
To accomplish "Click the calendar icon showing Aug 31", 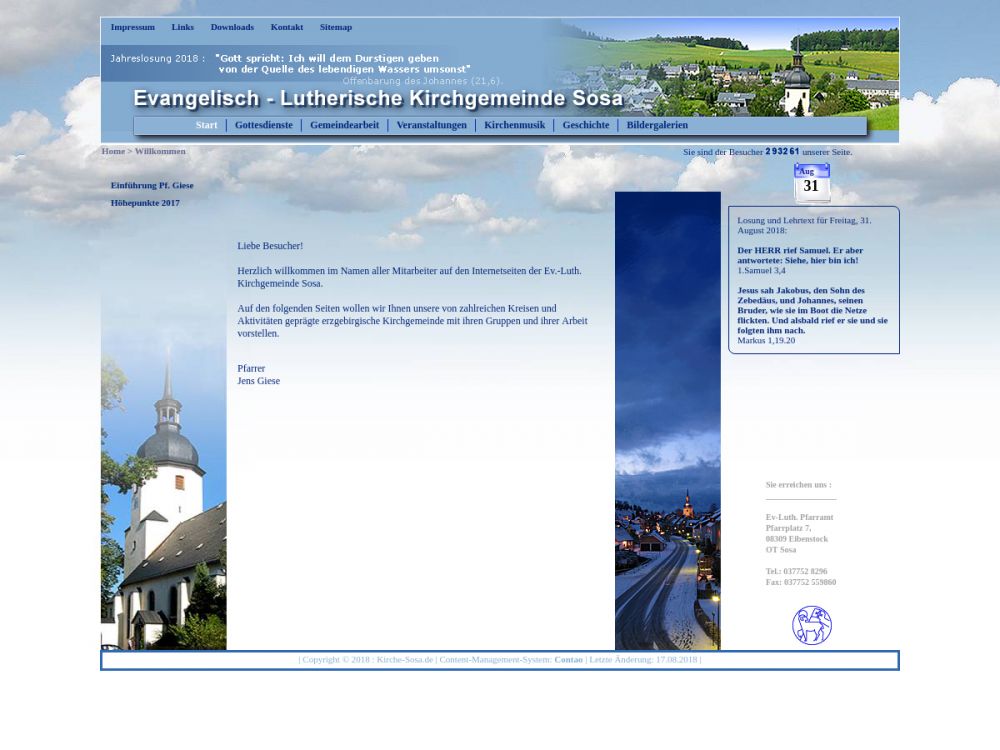I will coord(811,183).
